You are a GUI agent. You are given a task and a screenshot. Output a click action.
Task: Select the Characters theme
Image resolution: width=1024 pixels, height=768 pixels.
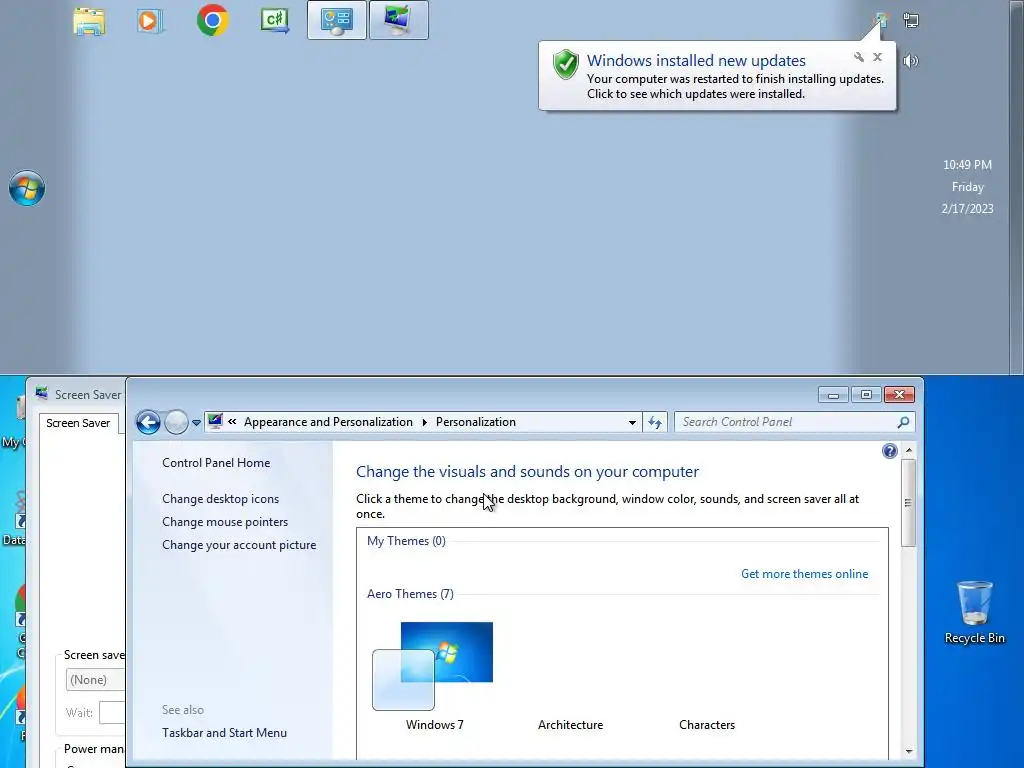[x=707, y=725]
